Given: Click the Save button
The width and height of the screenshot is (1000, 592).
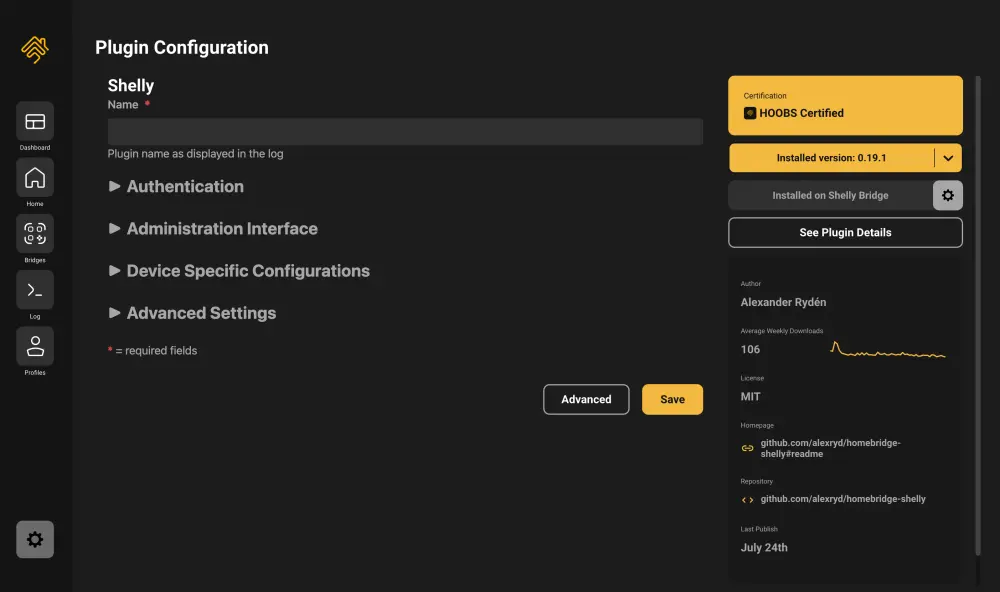Looking at the screenshot, I should point(672,399).
